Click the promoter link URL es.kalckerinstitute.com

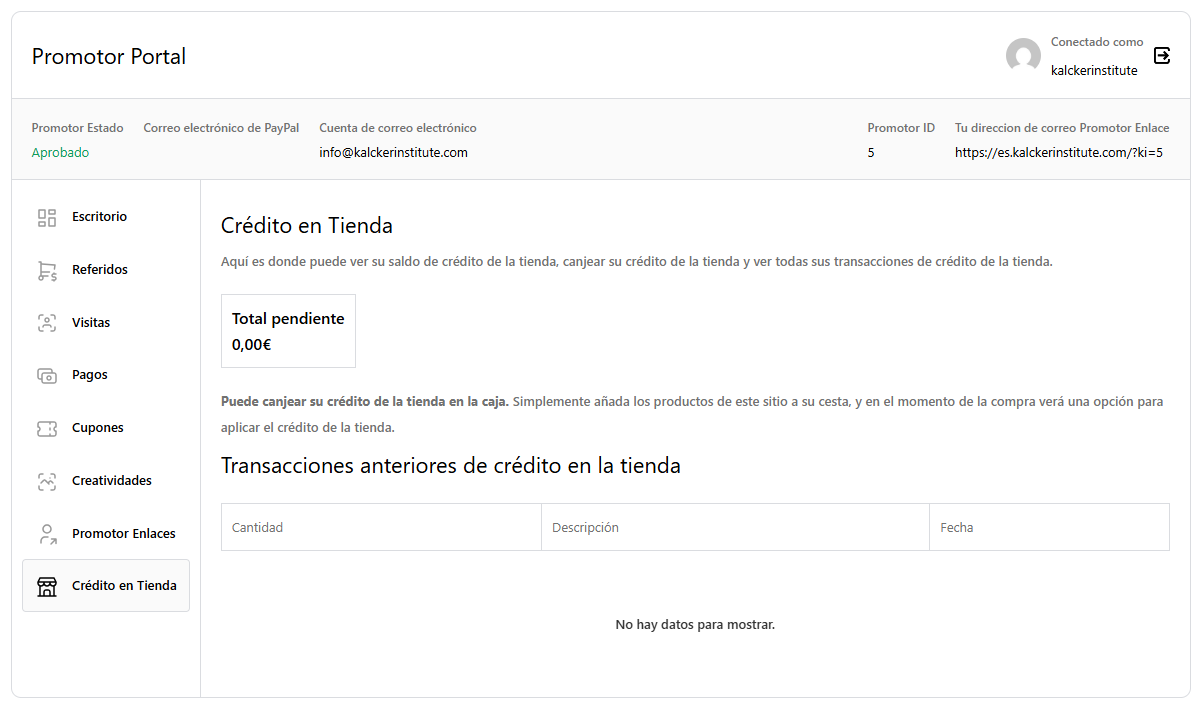pyautogui.click(x=1058, y=153)
